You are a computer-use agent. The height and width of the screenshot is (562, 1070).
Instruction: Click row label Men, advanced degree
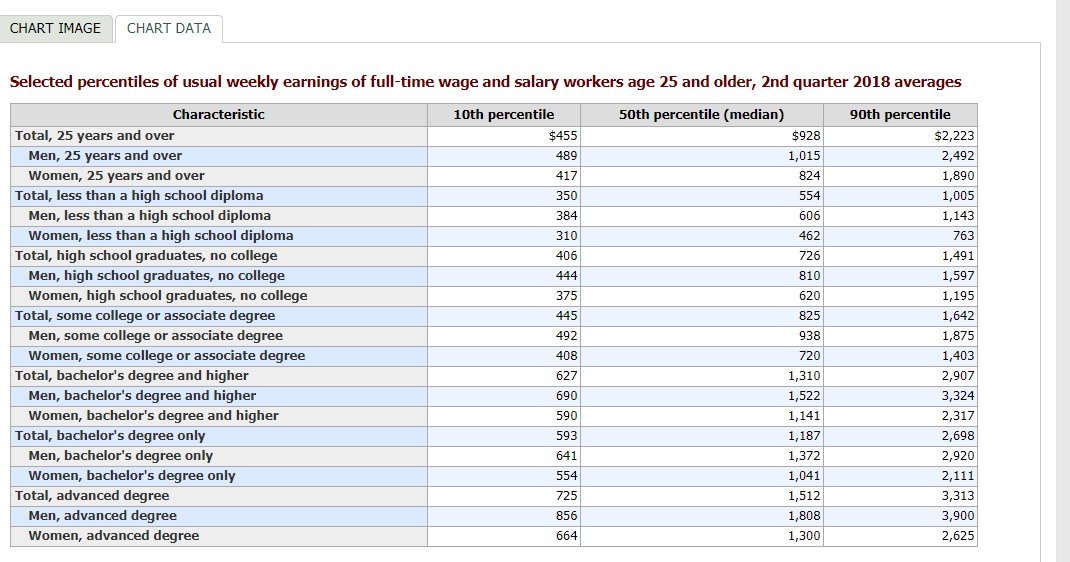102,516
